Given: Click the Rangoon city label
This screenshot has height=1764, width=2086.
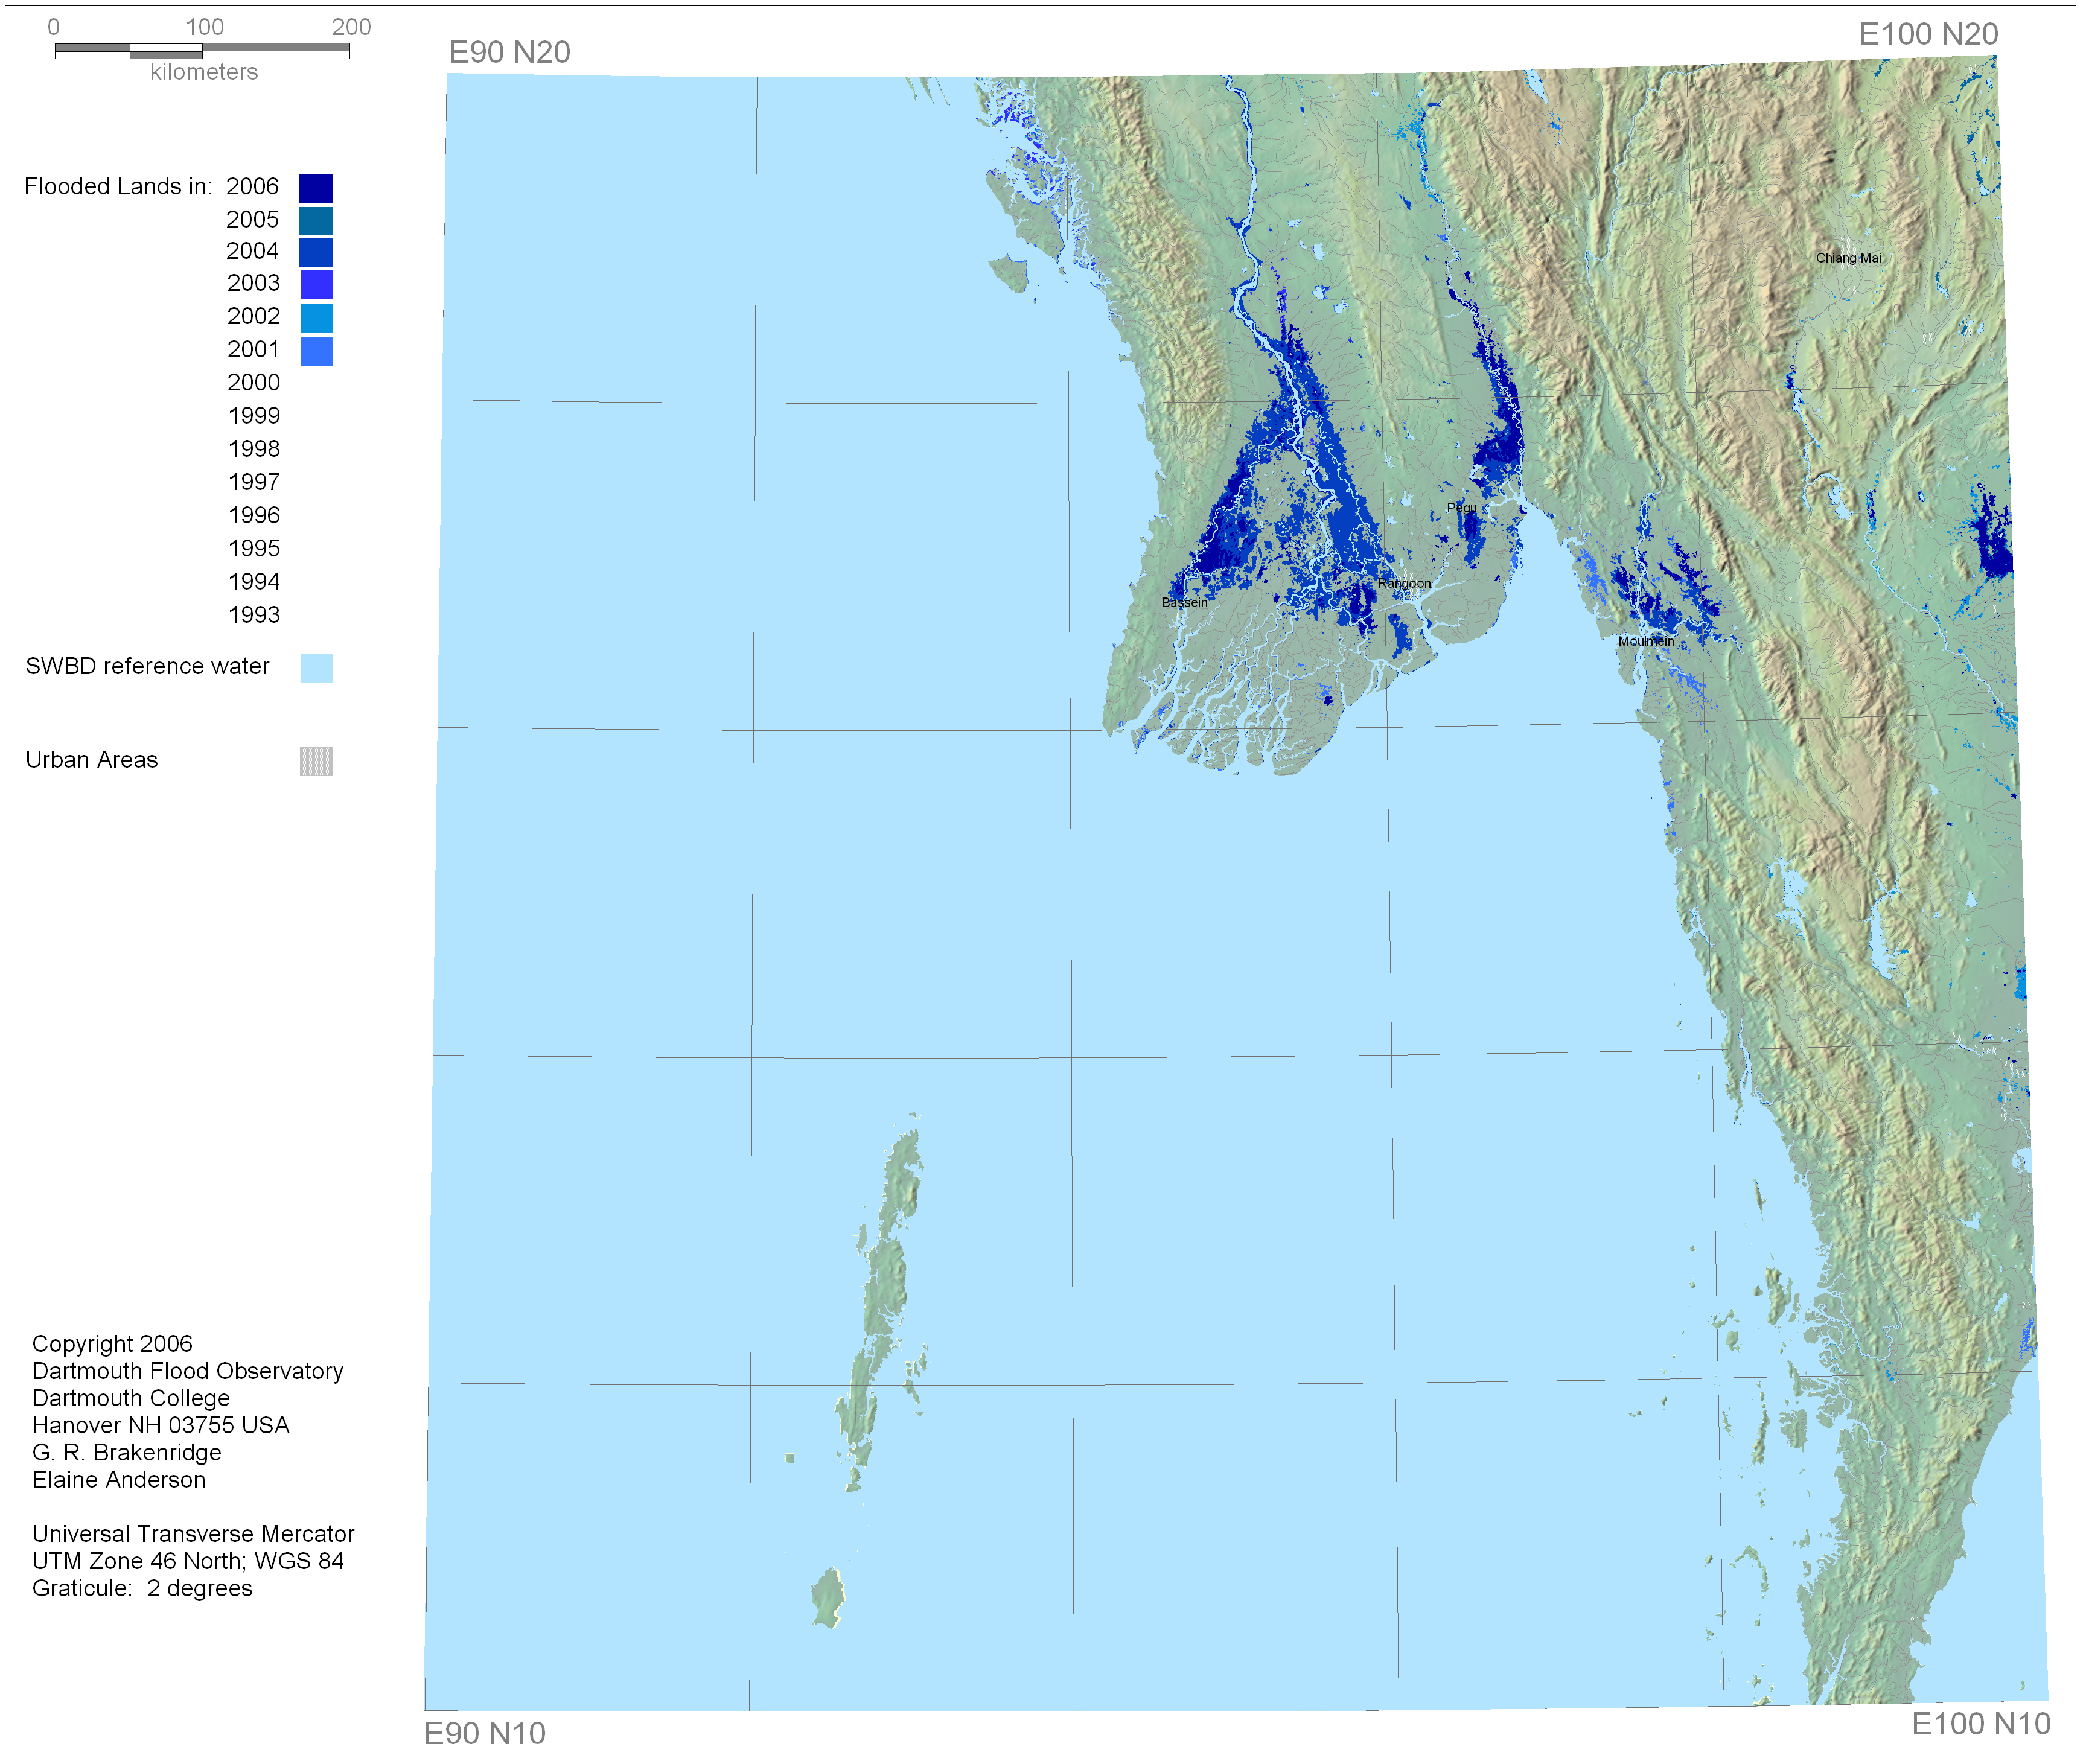Looking at the screenshot, I should pos(1405,584).
